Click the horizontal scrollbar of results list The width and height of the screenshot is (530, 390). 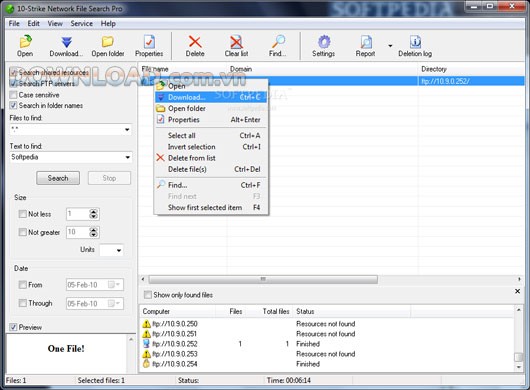[263, 279]
